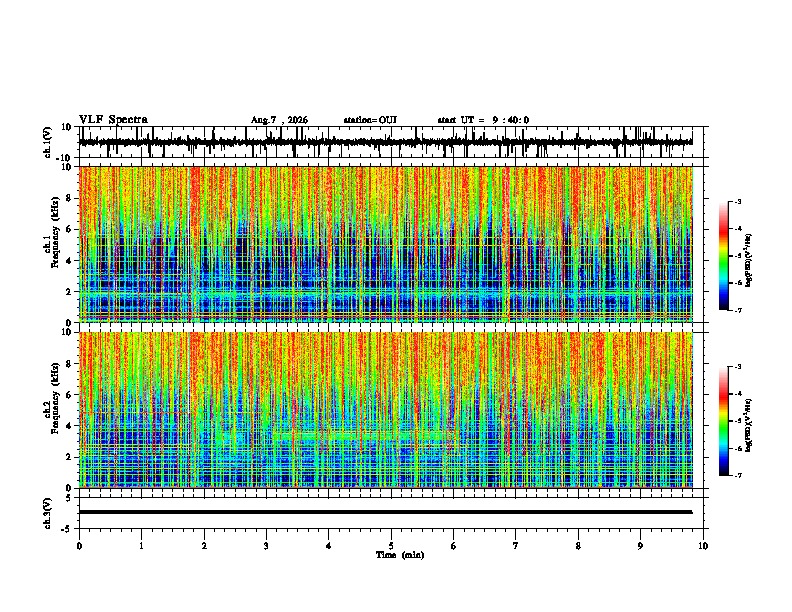Click the "start UT = 9 :40: 0" label
This screenshot has height=612, width=792.
(483, 120)
